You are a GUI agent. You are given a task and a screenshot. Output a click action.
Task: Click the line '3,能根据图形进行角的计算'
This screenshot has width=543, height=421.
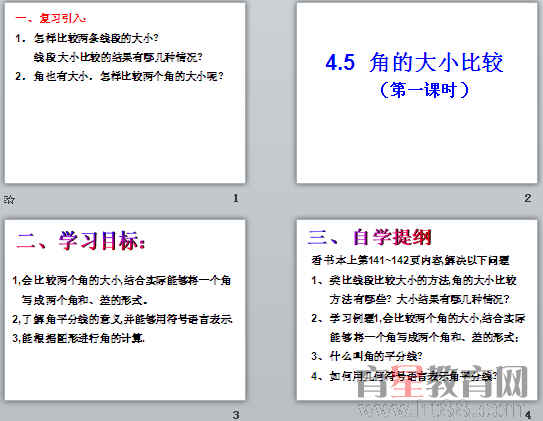pyautogui.click(x=79, y=338)
